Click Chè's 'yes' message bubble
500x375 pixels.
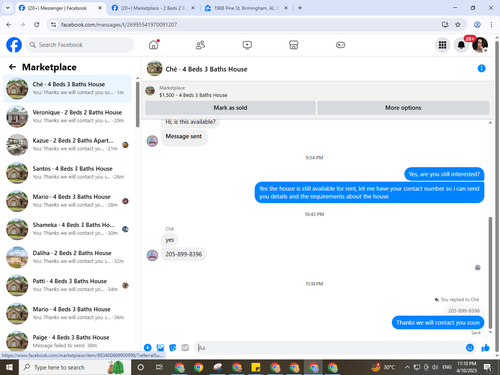point(170,240)
